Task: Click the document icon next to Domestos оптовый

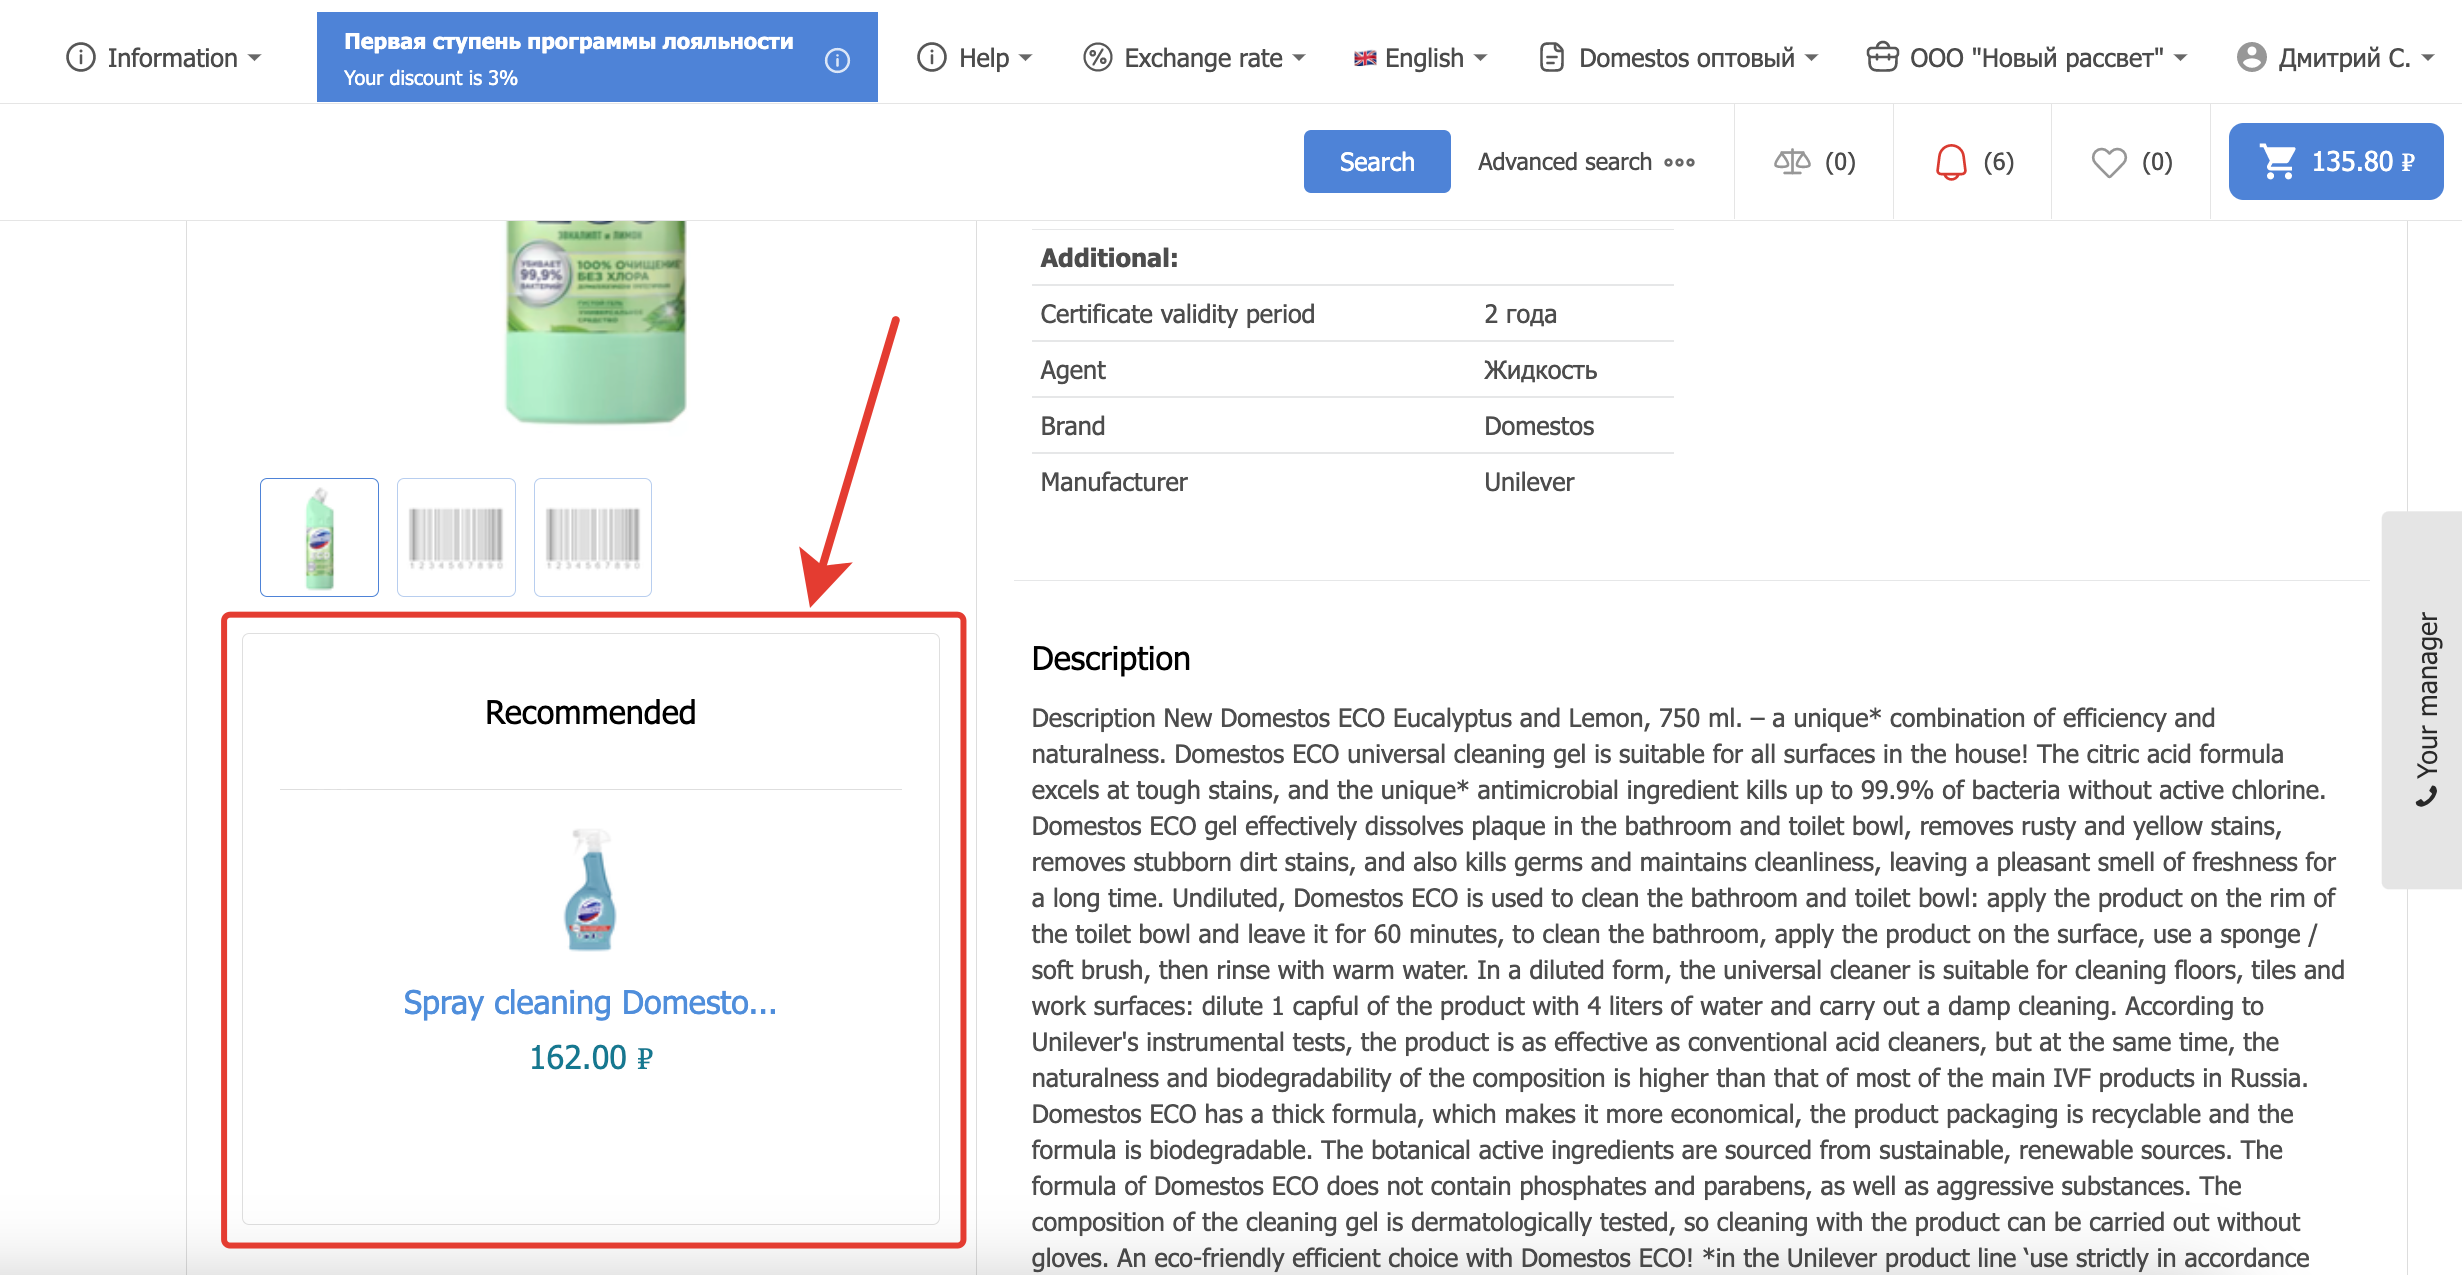Action: click(1551, 58)
